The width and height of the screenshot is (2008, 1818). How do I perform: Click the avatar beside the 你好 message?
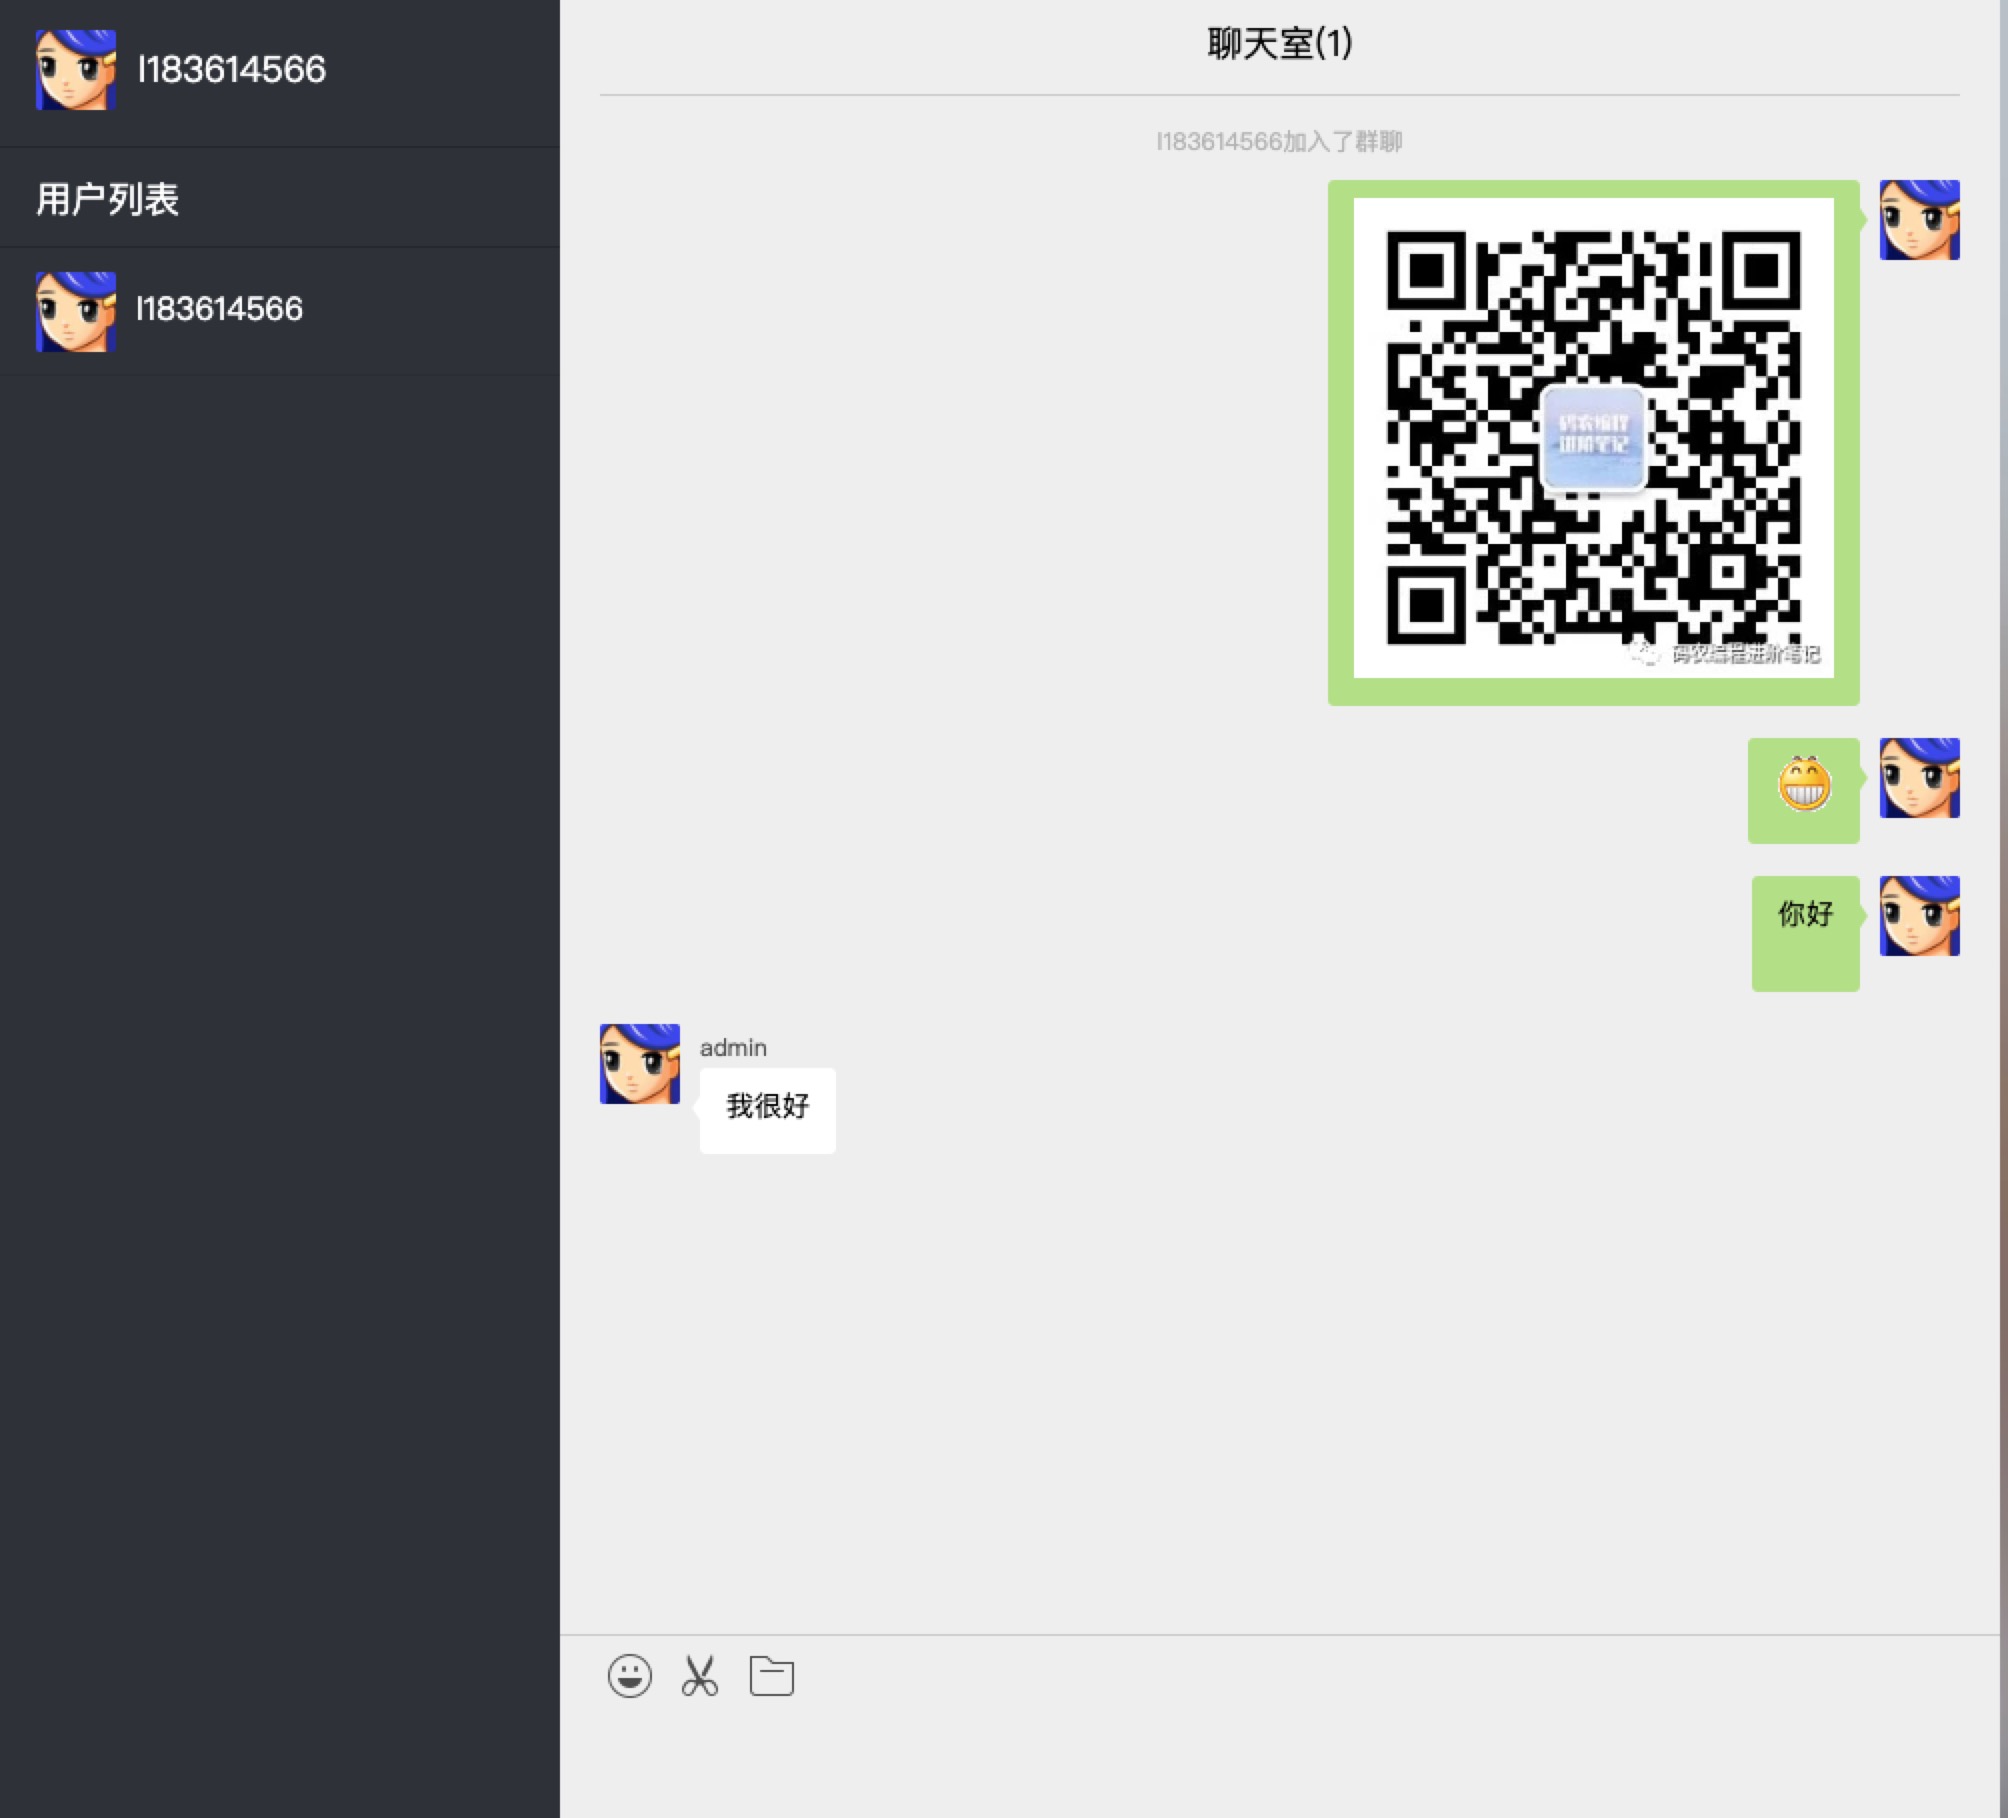(1920, 916)
